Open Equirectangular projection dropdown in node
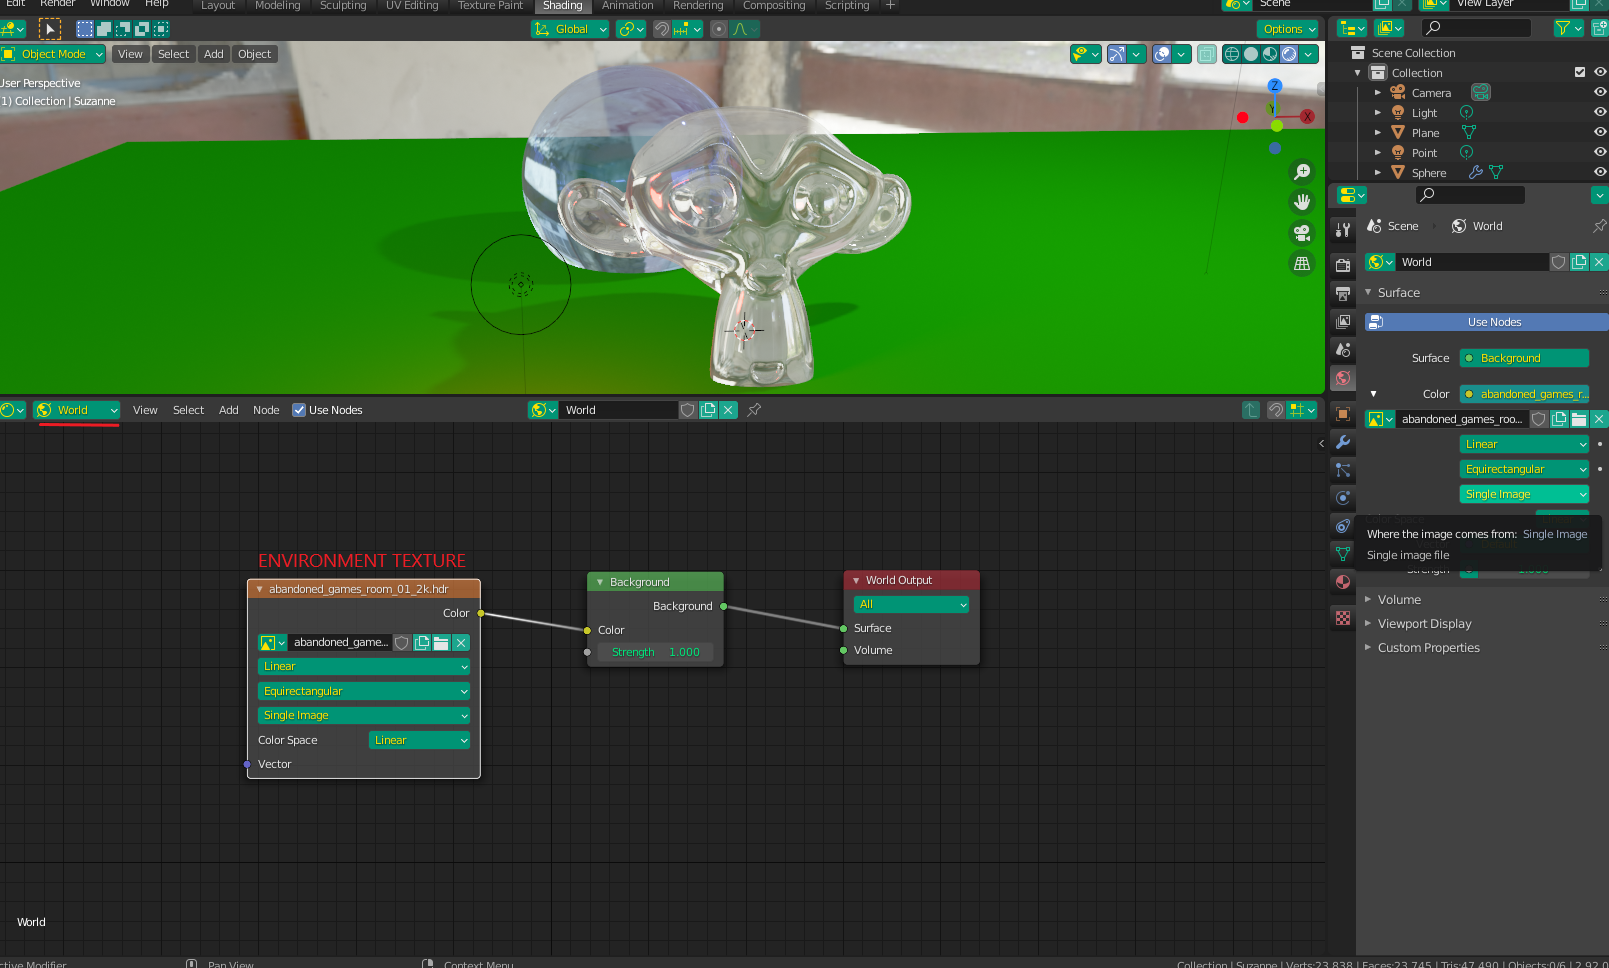 (364, 691)
